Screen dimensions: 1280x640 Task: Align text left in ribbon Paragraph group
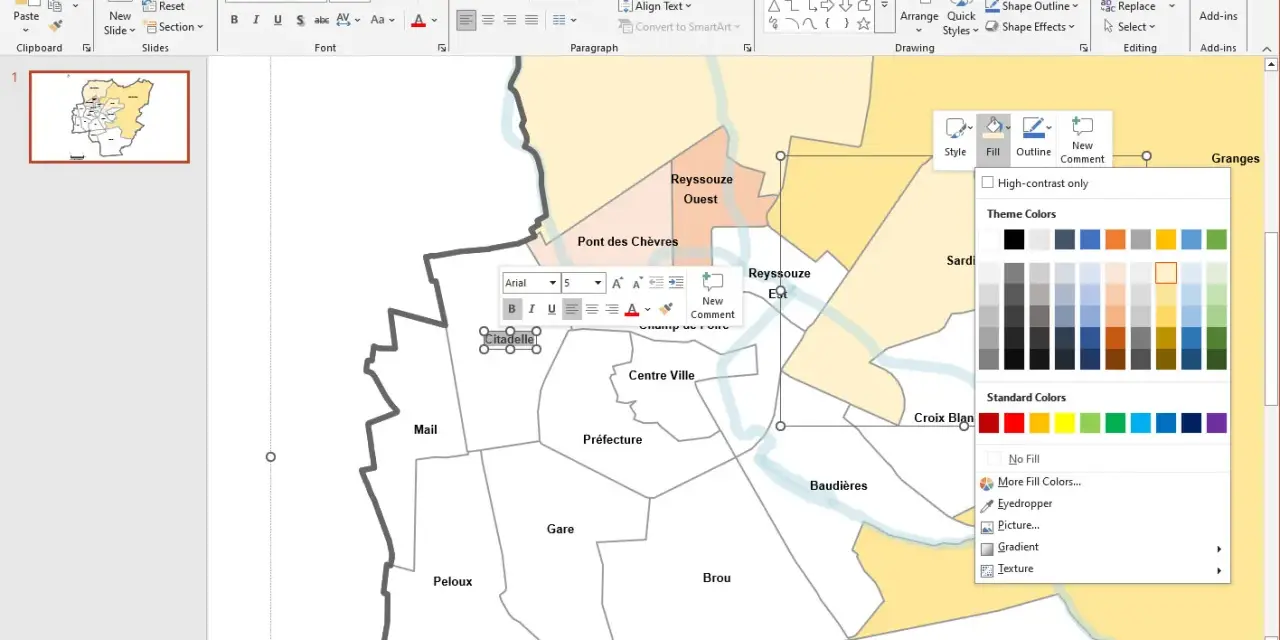pos(466,20)
